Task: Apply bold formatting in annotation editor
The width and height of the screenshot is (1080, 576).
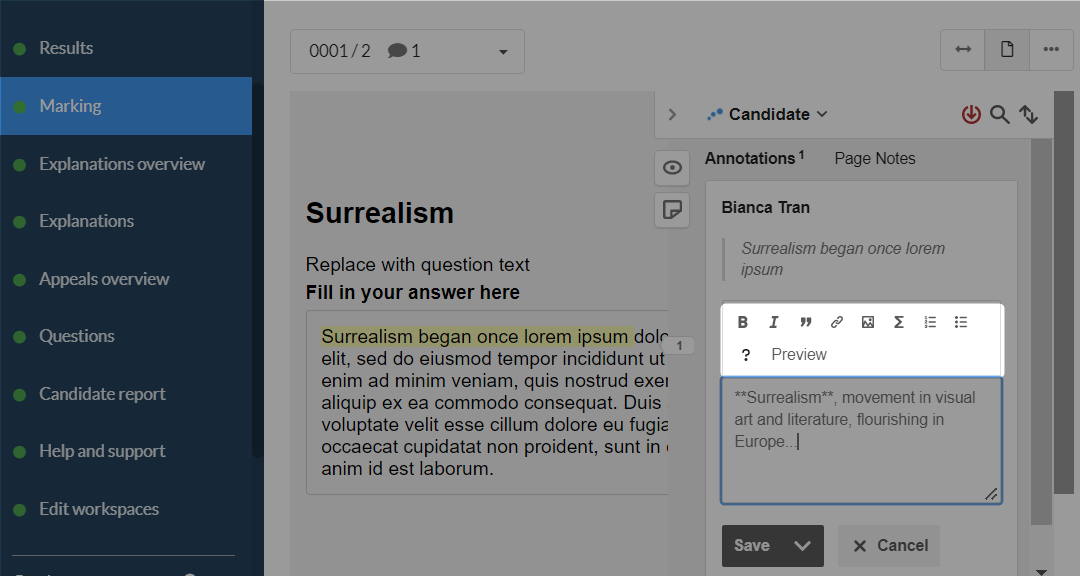Action: 742,322
